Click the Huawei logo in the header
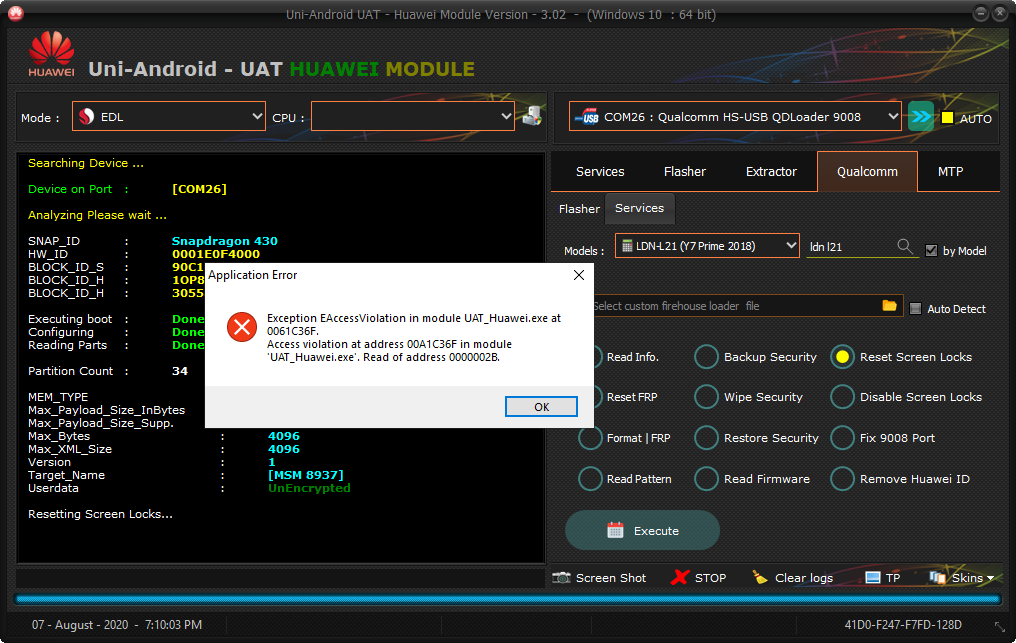The height and width of the screenshot is (643, 1016). pos(51,54)
